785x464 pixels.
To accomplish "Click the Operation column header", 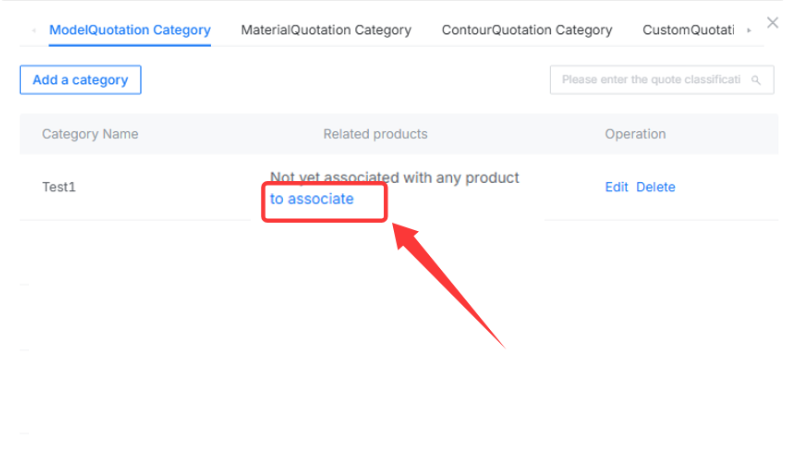I will pyautogui.click(x=635, y=134).
